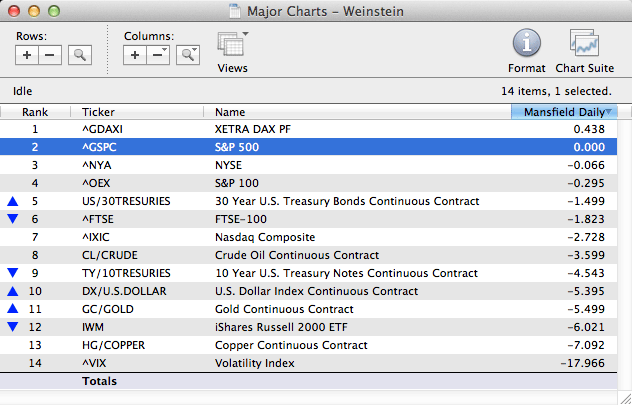Remove a row with minus button
Screen dimensions: 632x405
point(48,55)
